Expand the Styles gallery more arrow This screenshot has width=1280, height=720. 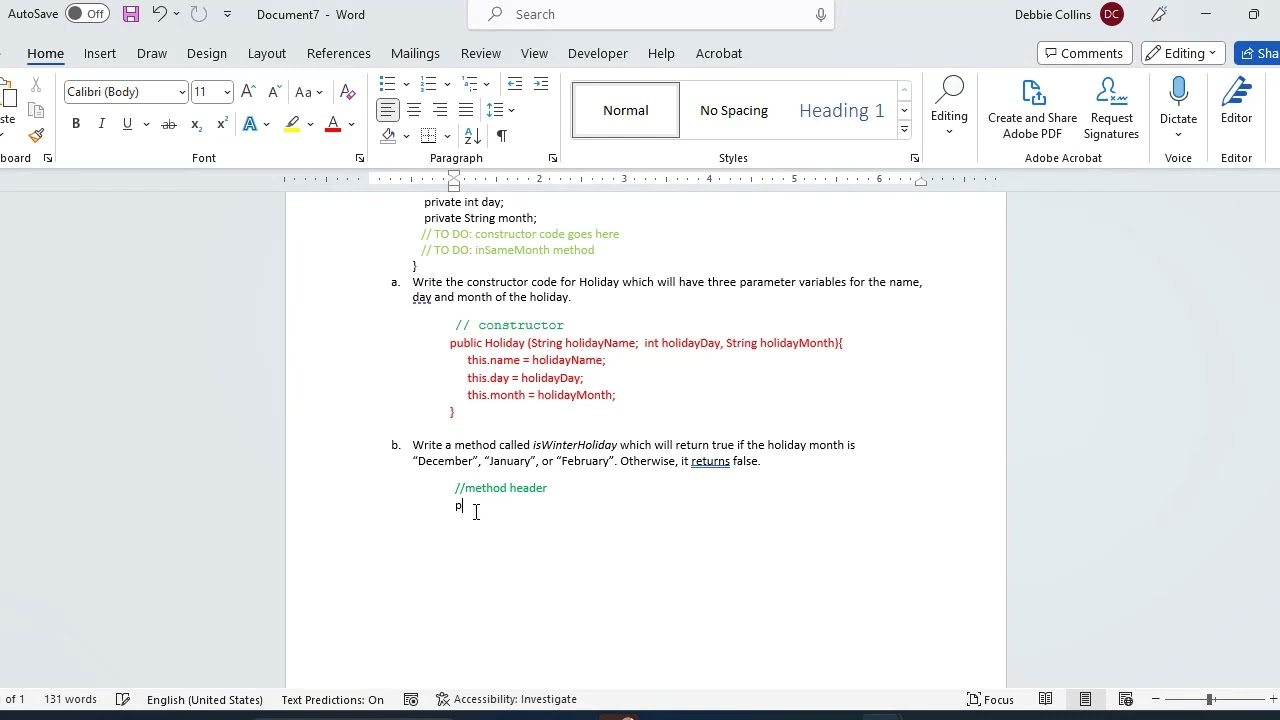[x=904, y=130]
